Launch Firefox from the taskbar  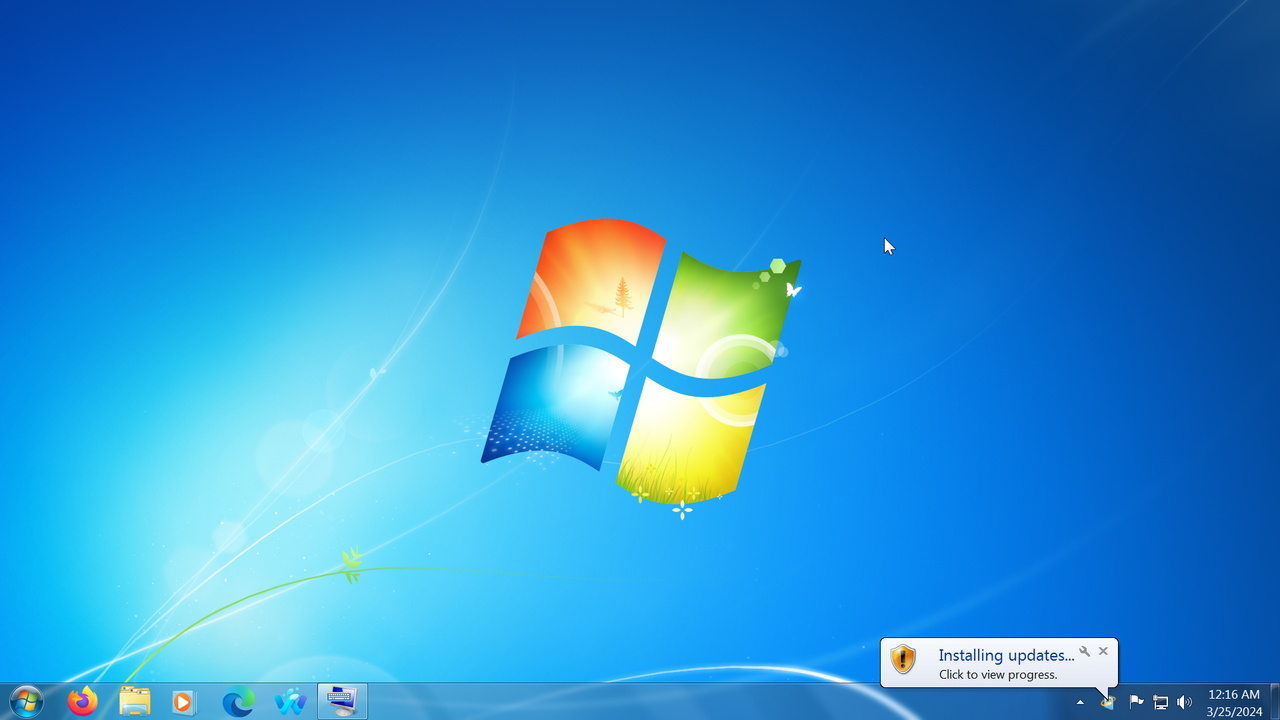(83, 702)
